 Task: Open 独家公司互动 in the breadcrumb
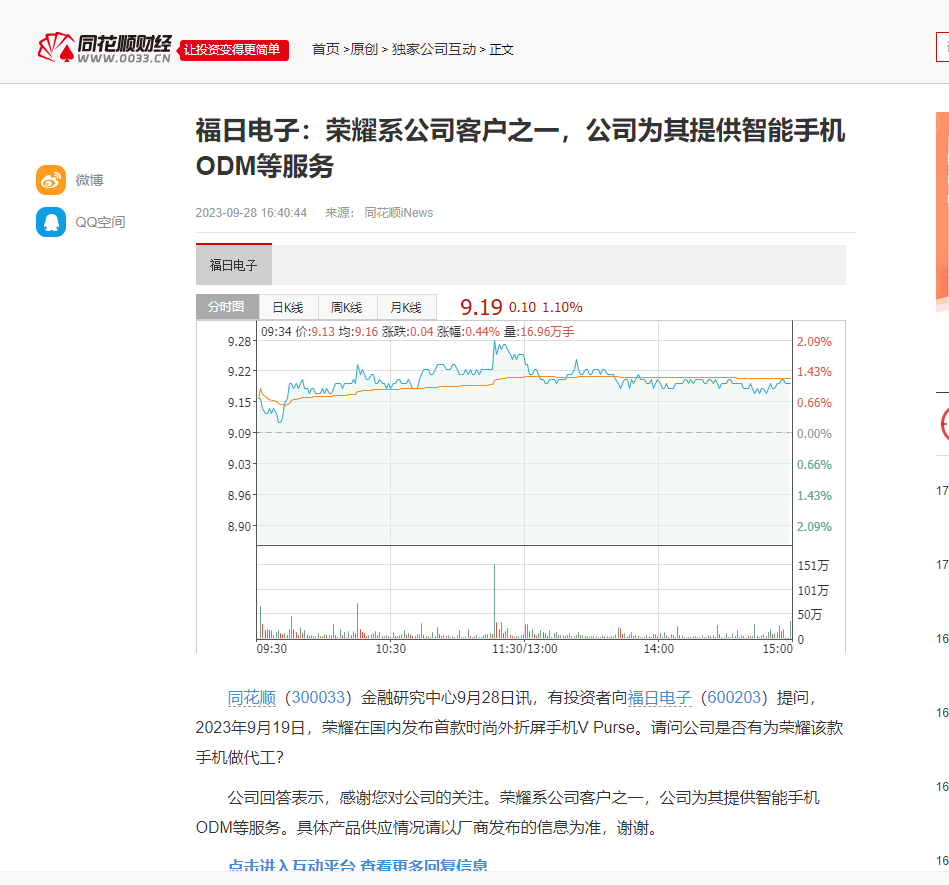[x=434, y=49]
